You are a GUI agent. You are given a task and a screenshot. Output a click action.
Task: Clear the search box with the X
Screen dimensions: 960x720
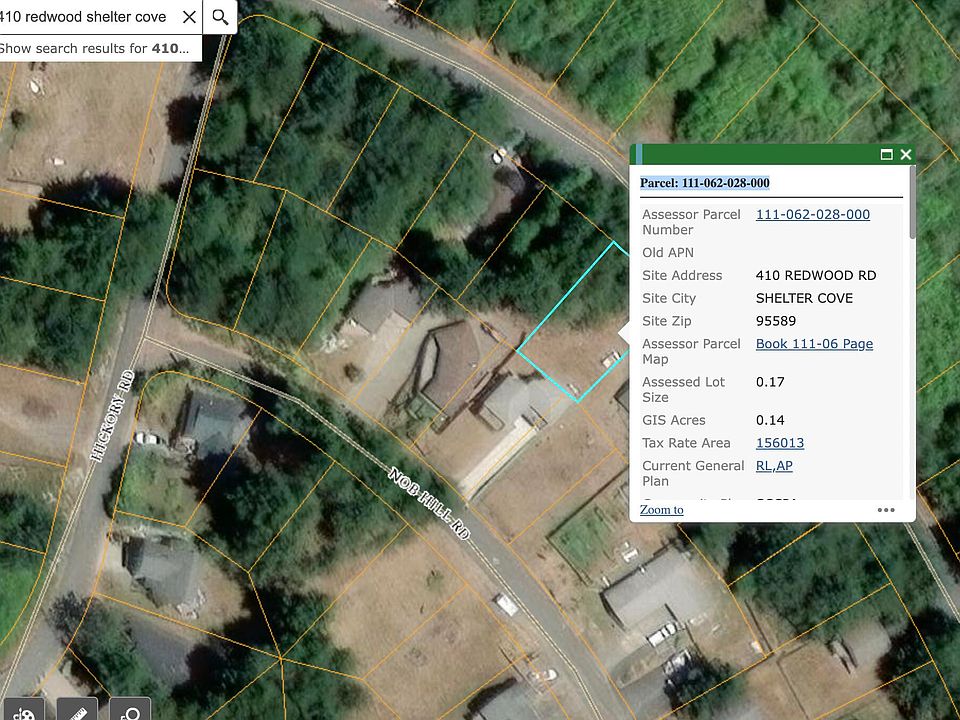click(x=189, y=17)
